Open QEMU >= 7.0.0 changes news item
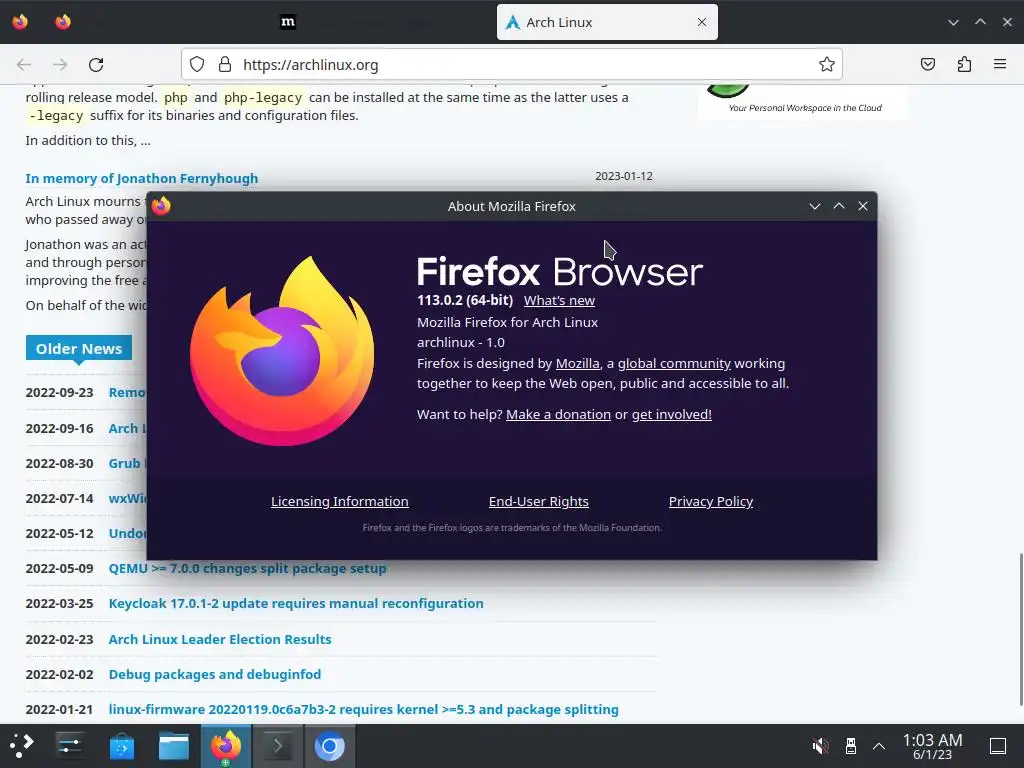The width and height of the screenshot is (1024, 768). coord(248,568)
